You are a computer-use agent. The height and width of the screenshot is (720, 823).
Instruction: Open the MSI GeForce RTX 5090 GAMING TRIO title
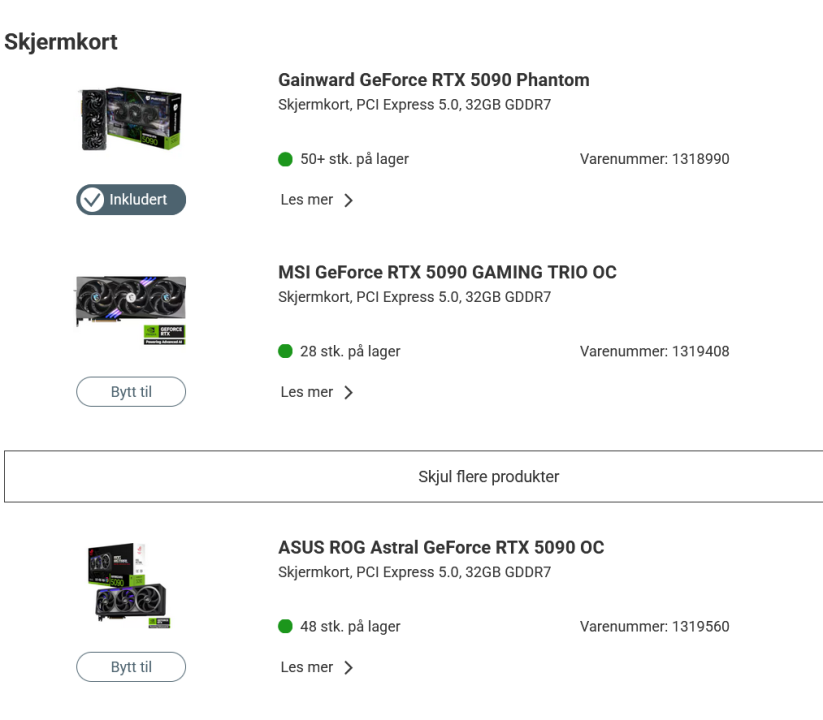click(x=447, y=273)
